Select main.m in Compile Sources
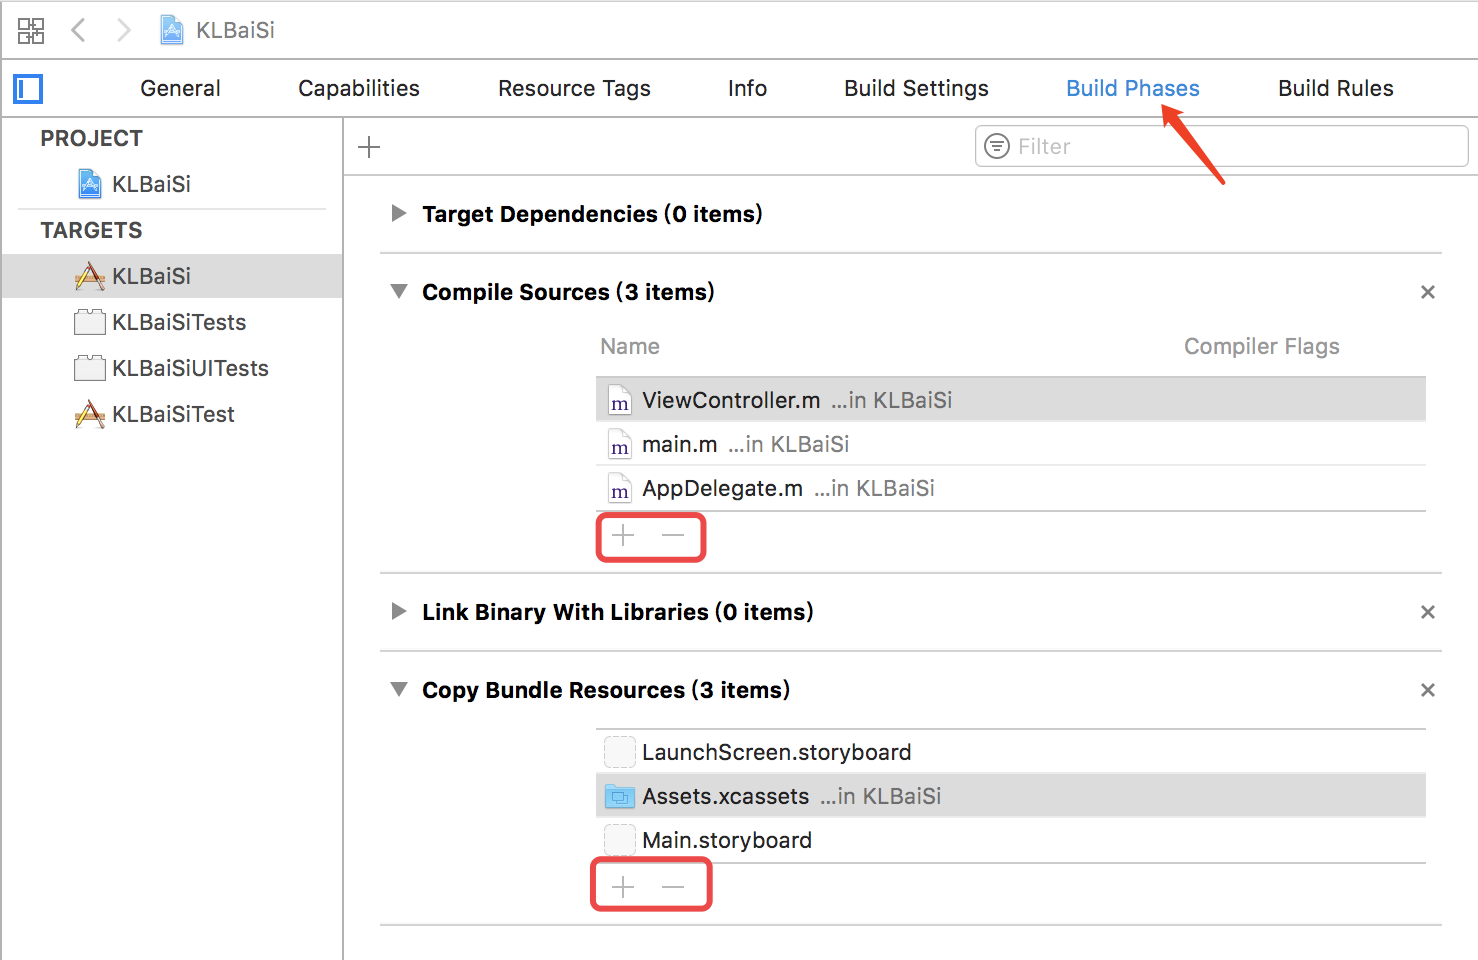This screenshot has width=1478, height=960. 680,444
